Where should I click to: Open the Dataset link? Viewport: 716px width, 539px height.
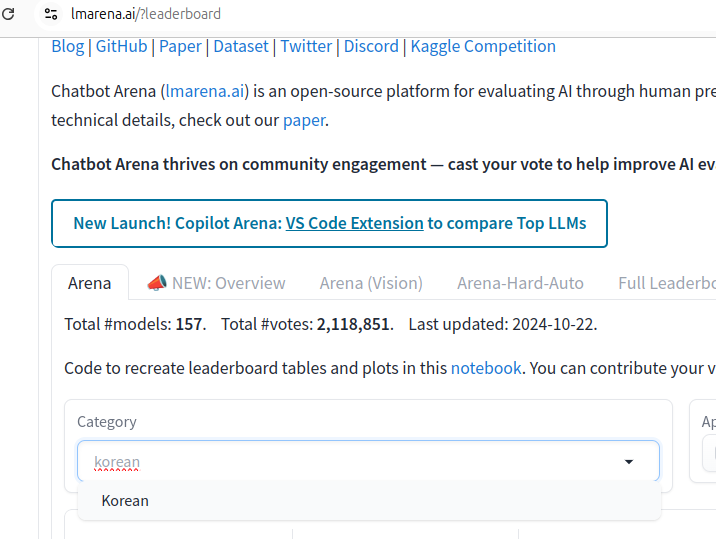(241, 46)
